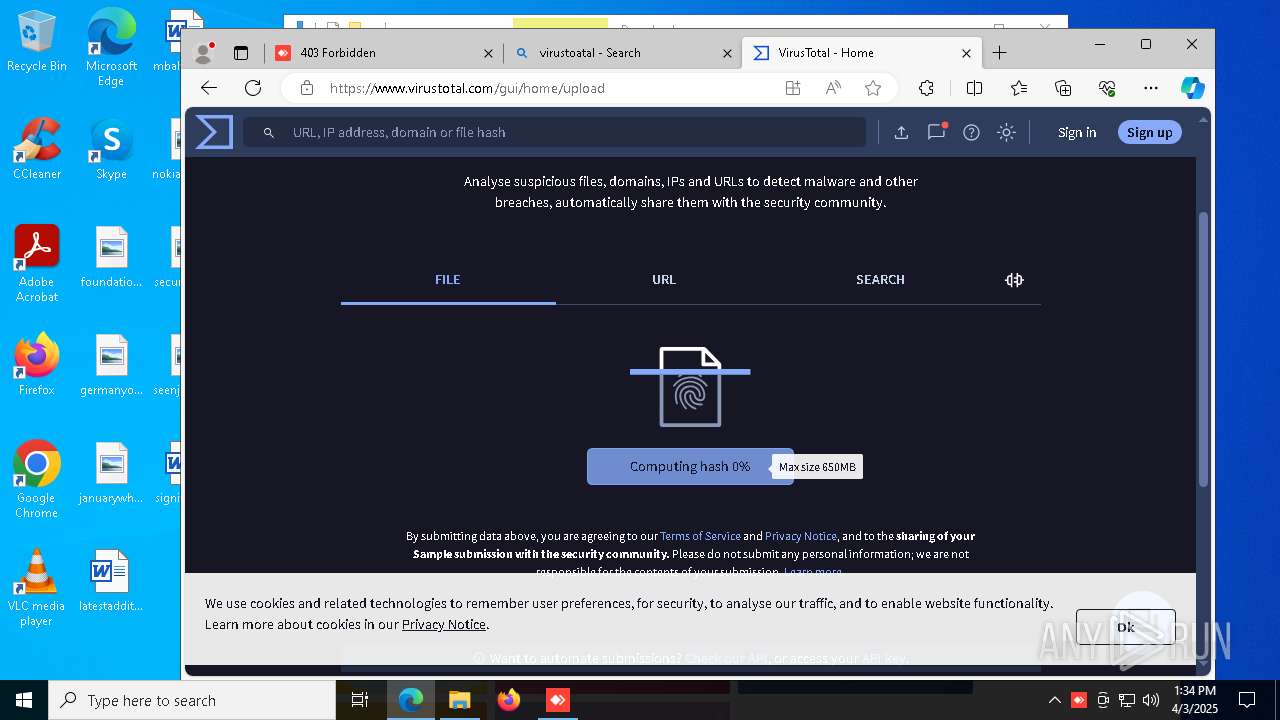Screen dimensions: 1280x720
Task: Select the URL tab
Action: click(x=664, y=280)
